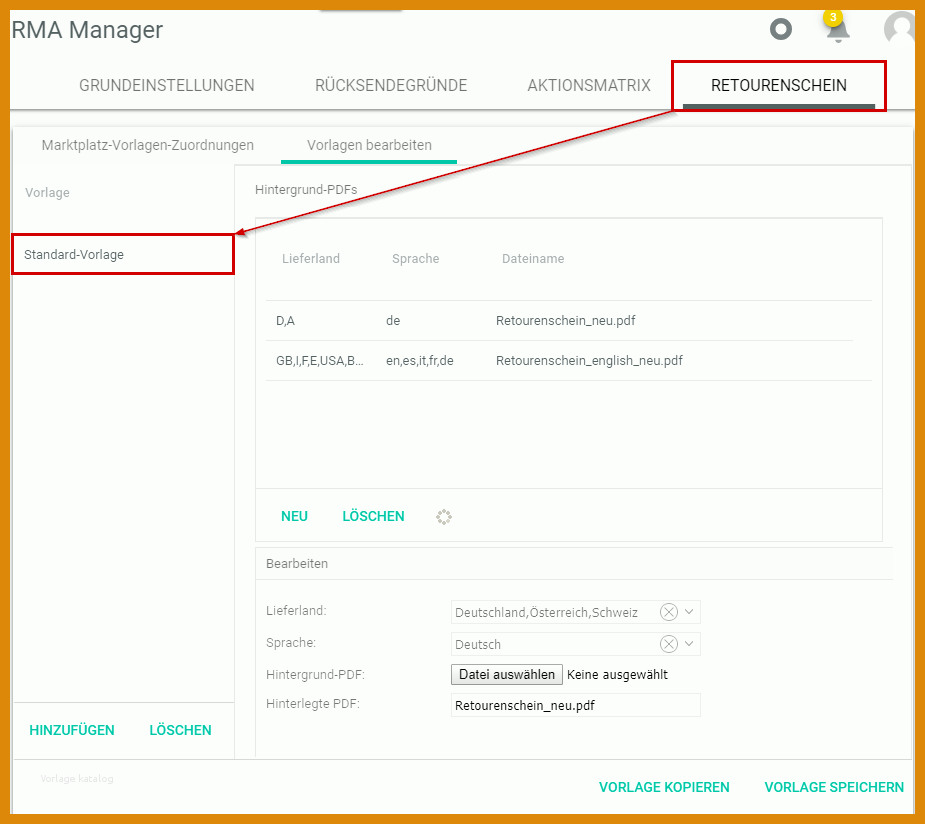Open notifications bell with badge 3
Screen dimensions: 925x824
pos(837,27)
